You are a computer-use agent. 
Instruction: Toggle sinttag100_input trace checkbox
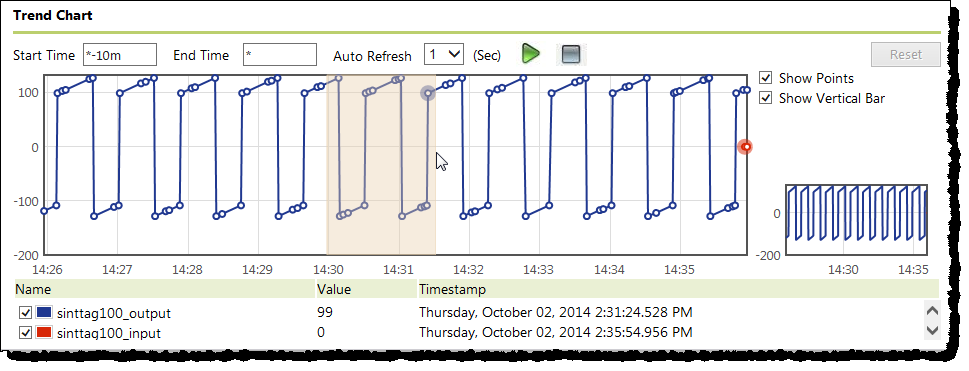tap(25, 333)
